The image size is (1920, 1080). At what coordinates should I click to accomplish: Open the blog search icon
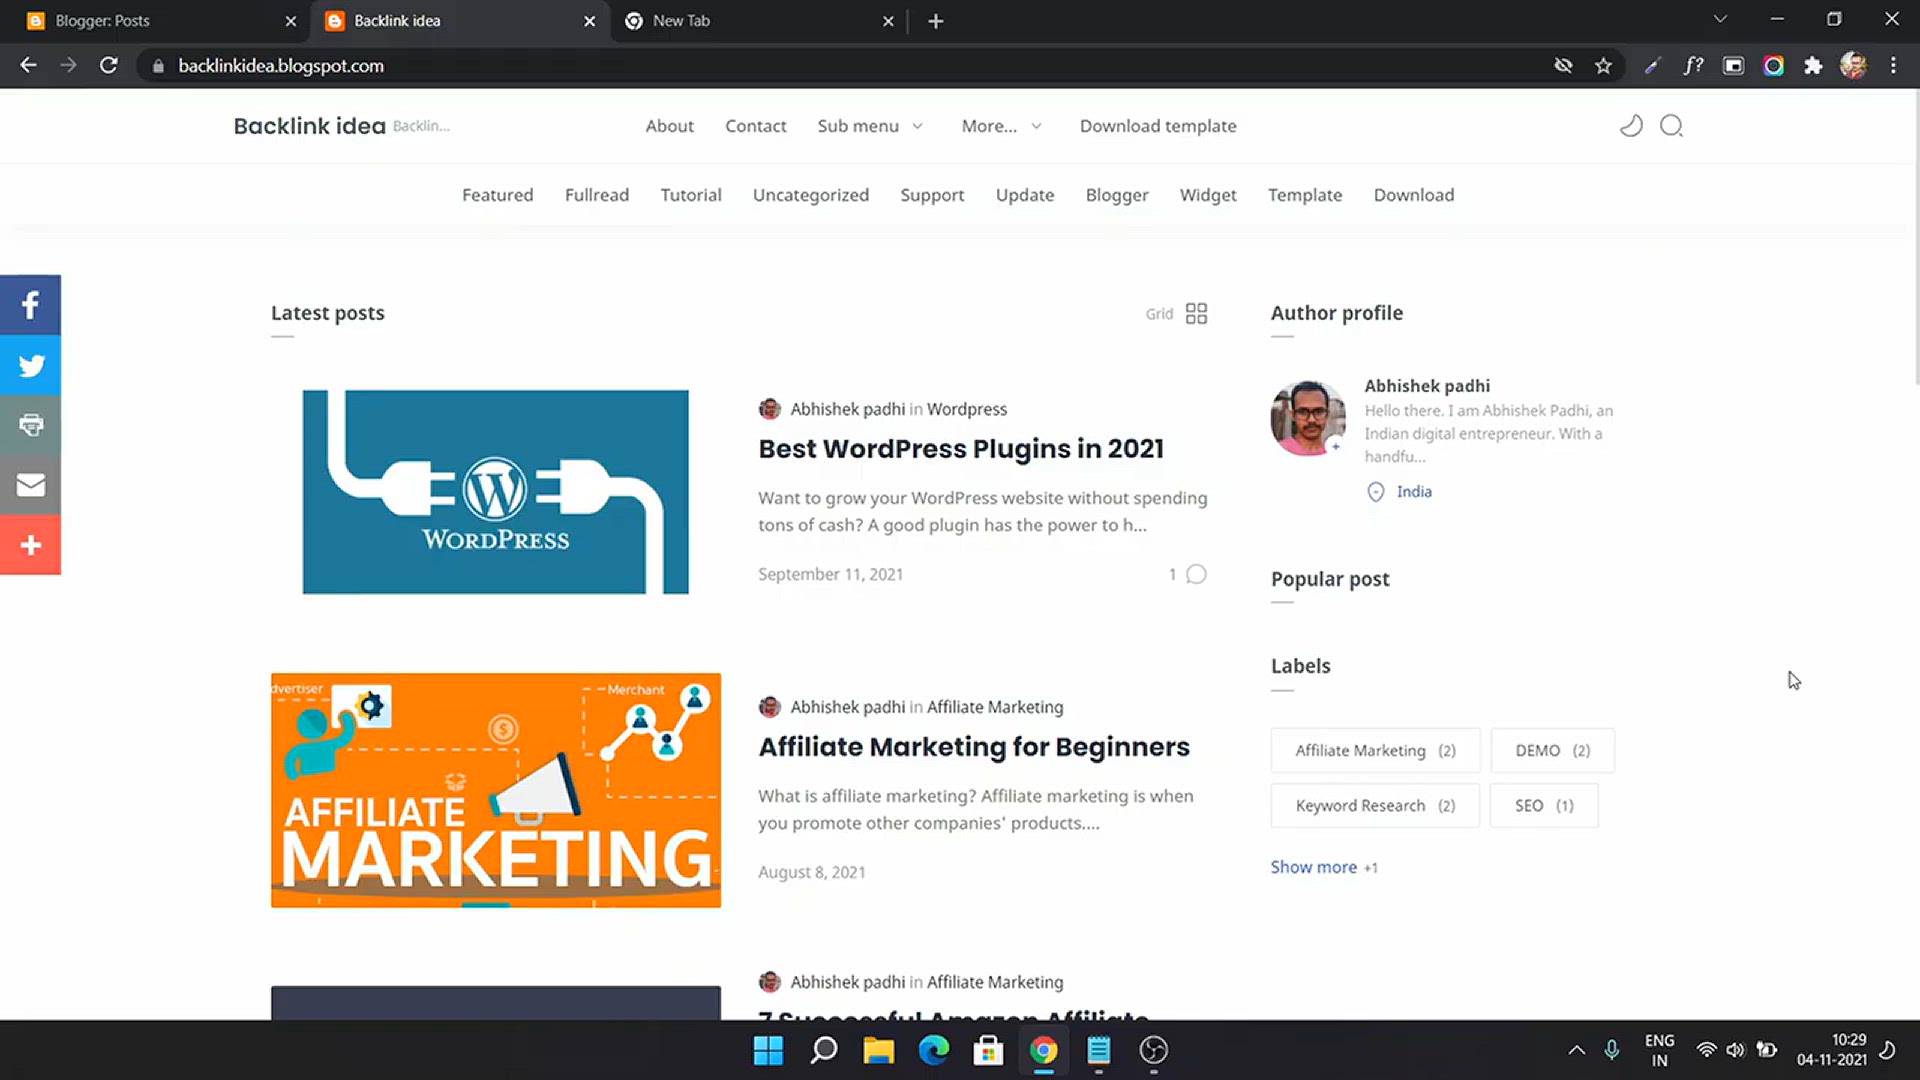(1672, 126)
